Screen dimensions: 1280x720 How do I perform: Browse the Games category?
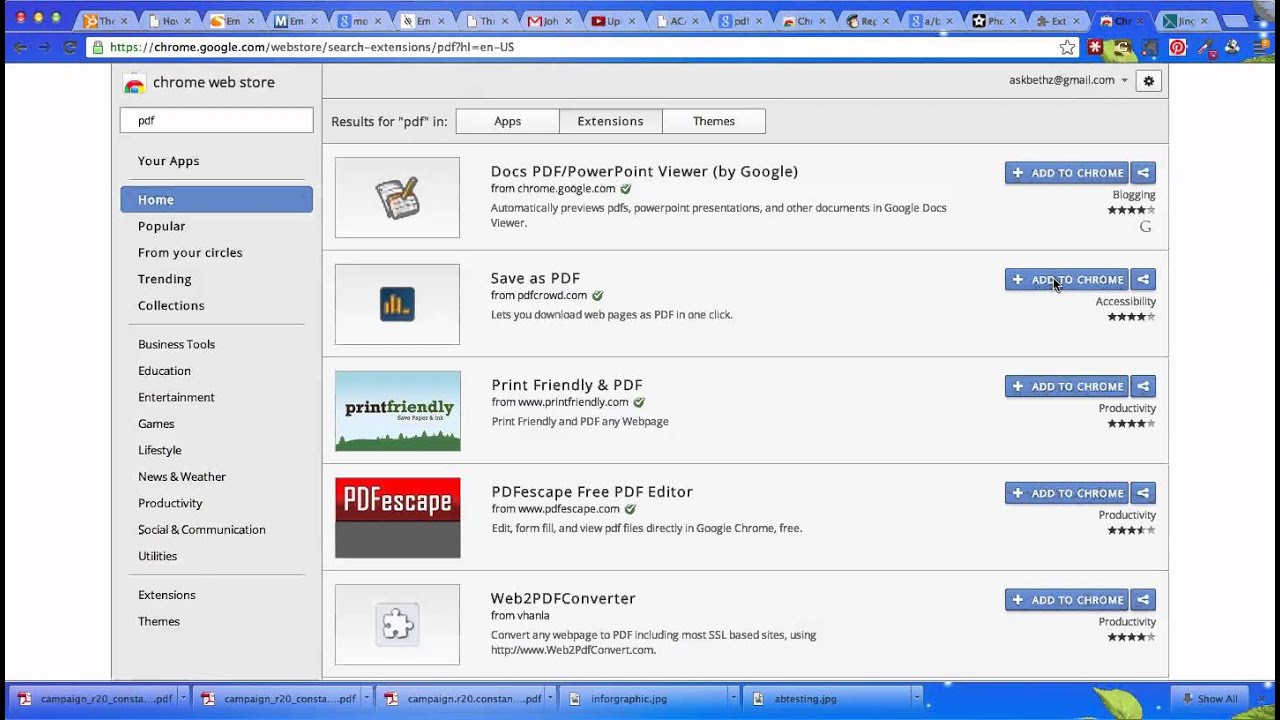[x=156, y=424]
